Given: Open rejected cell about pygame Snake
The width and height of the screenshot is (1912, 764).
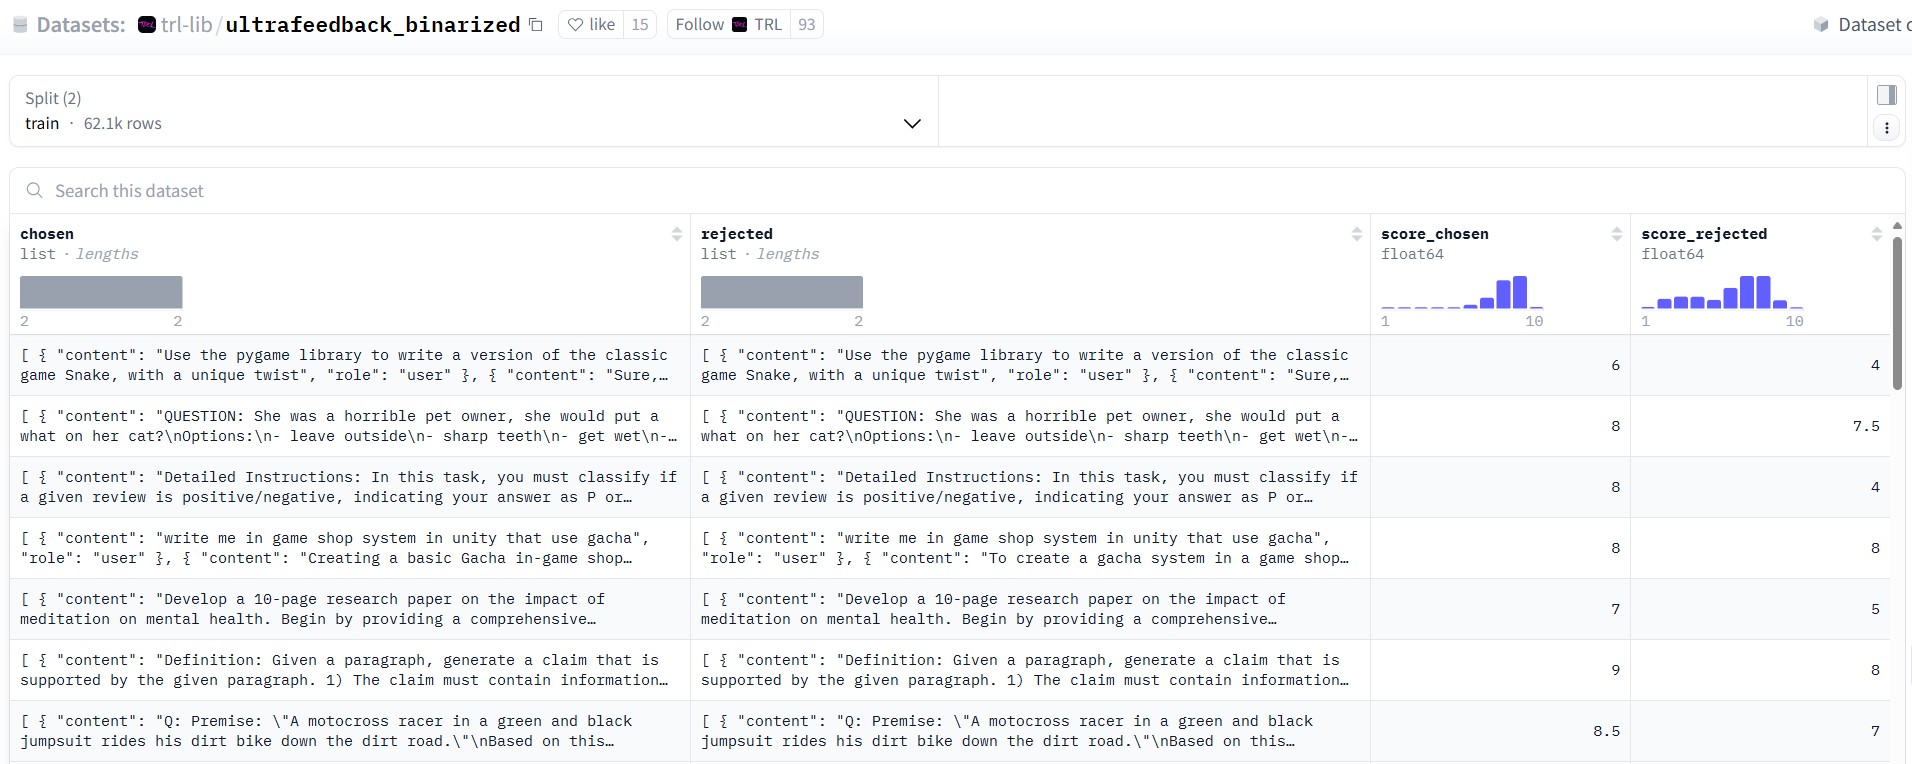Looking at the screenshot, I should click(x=1030, y=365).
